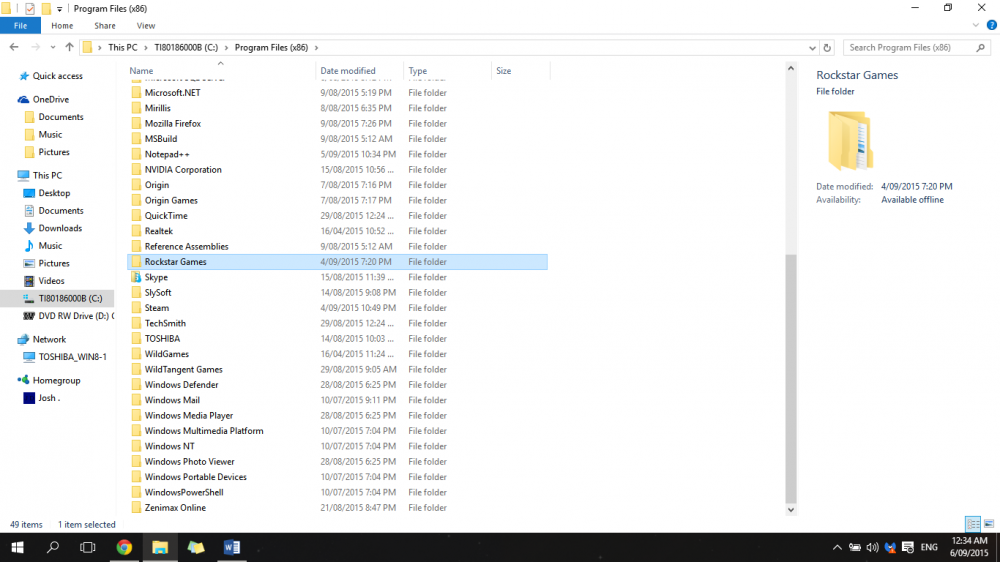
Task: Open the Home ribbon tab
Action: (62, 26)
